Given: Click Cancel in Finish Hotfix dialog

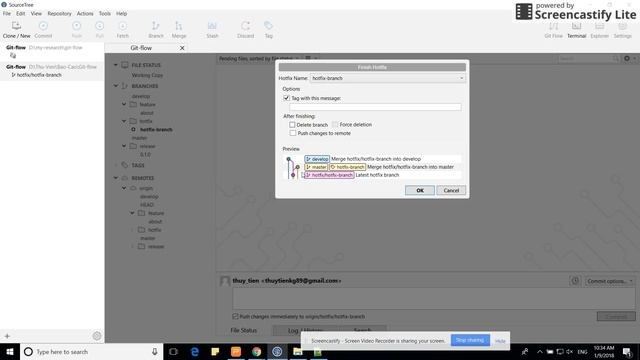Looking at the screenshot, I should click(x=451, y=190).
